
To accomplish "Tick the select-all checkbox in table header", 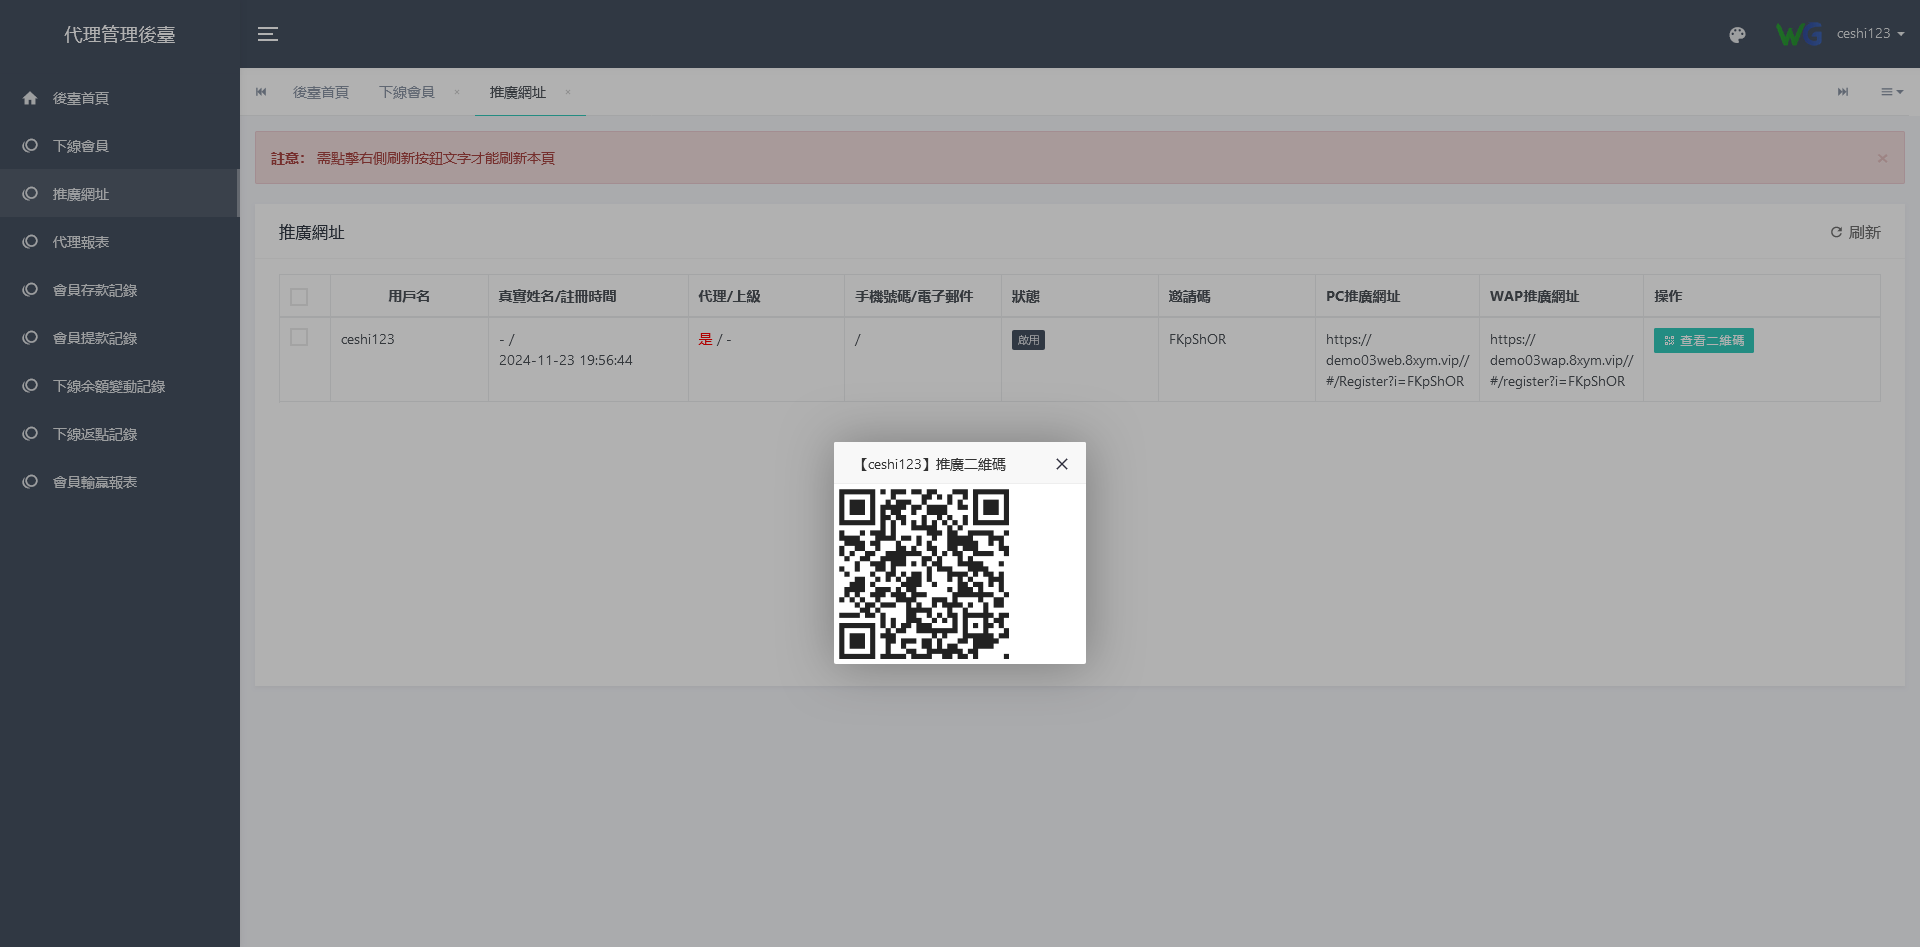I will 299,297.
